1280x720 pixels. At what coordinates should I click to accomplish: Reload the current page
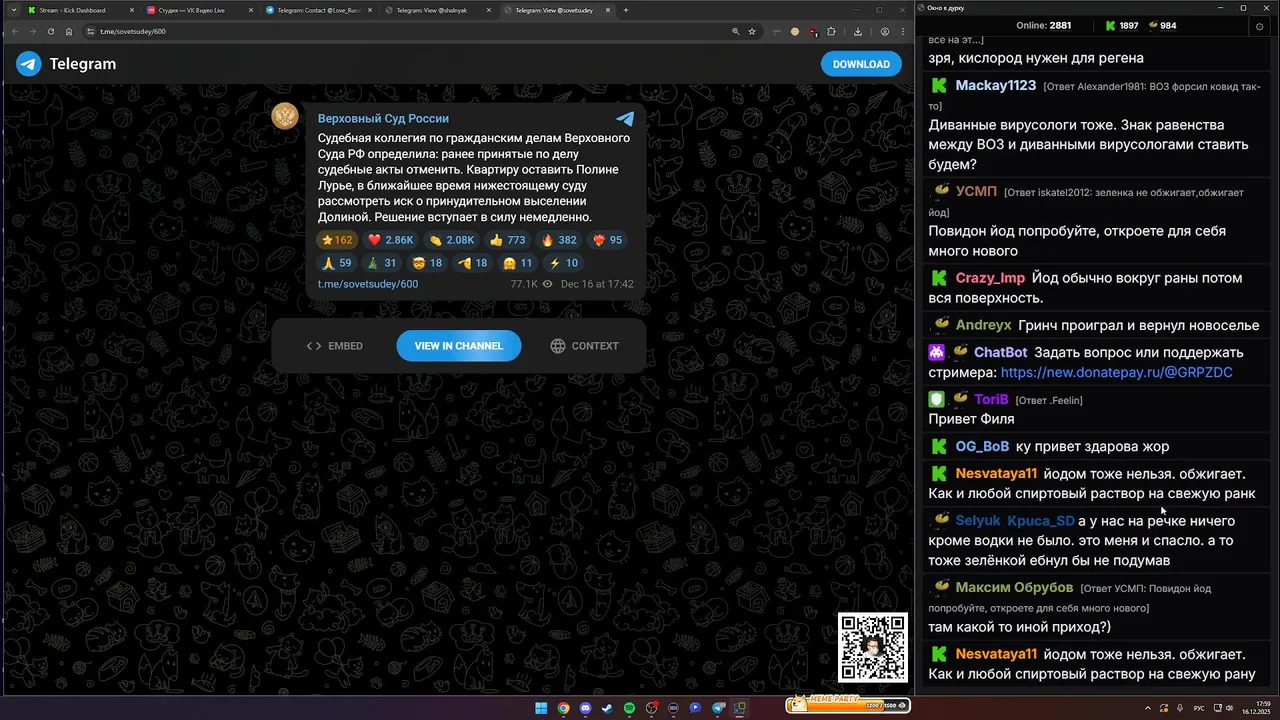pyautogui.click(x=51, y=31)
